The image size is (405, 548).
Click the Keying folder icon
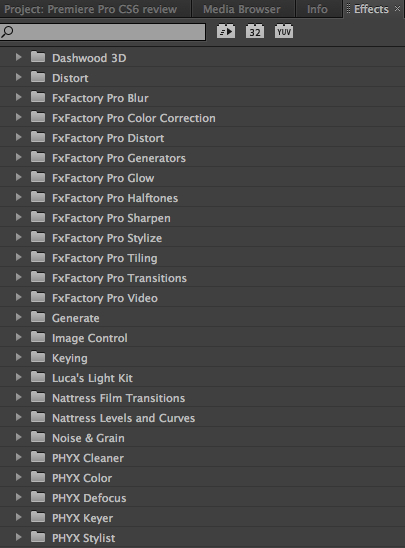pos(38,357)
